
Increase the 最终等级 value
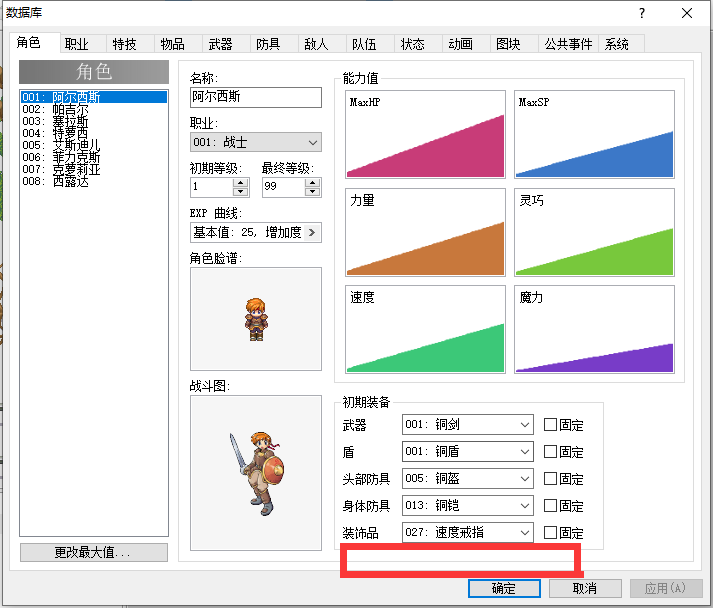point(312,183)
